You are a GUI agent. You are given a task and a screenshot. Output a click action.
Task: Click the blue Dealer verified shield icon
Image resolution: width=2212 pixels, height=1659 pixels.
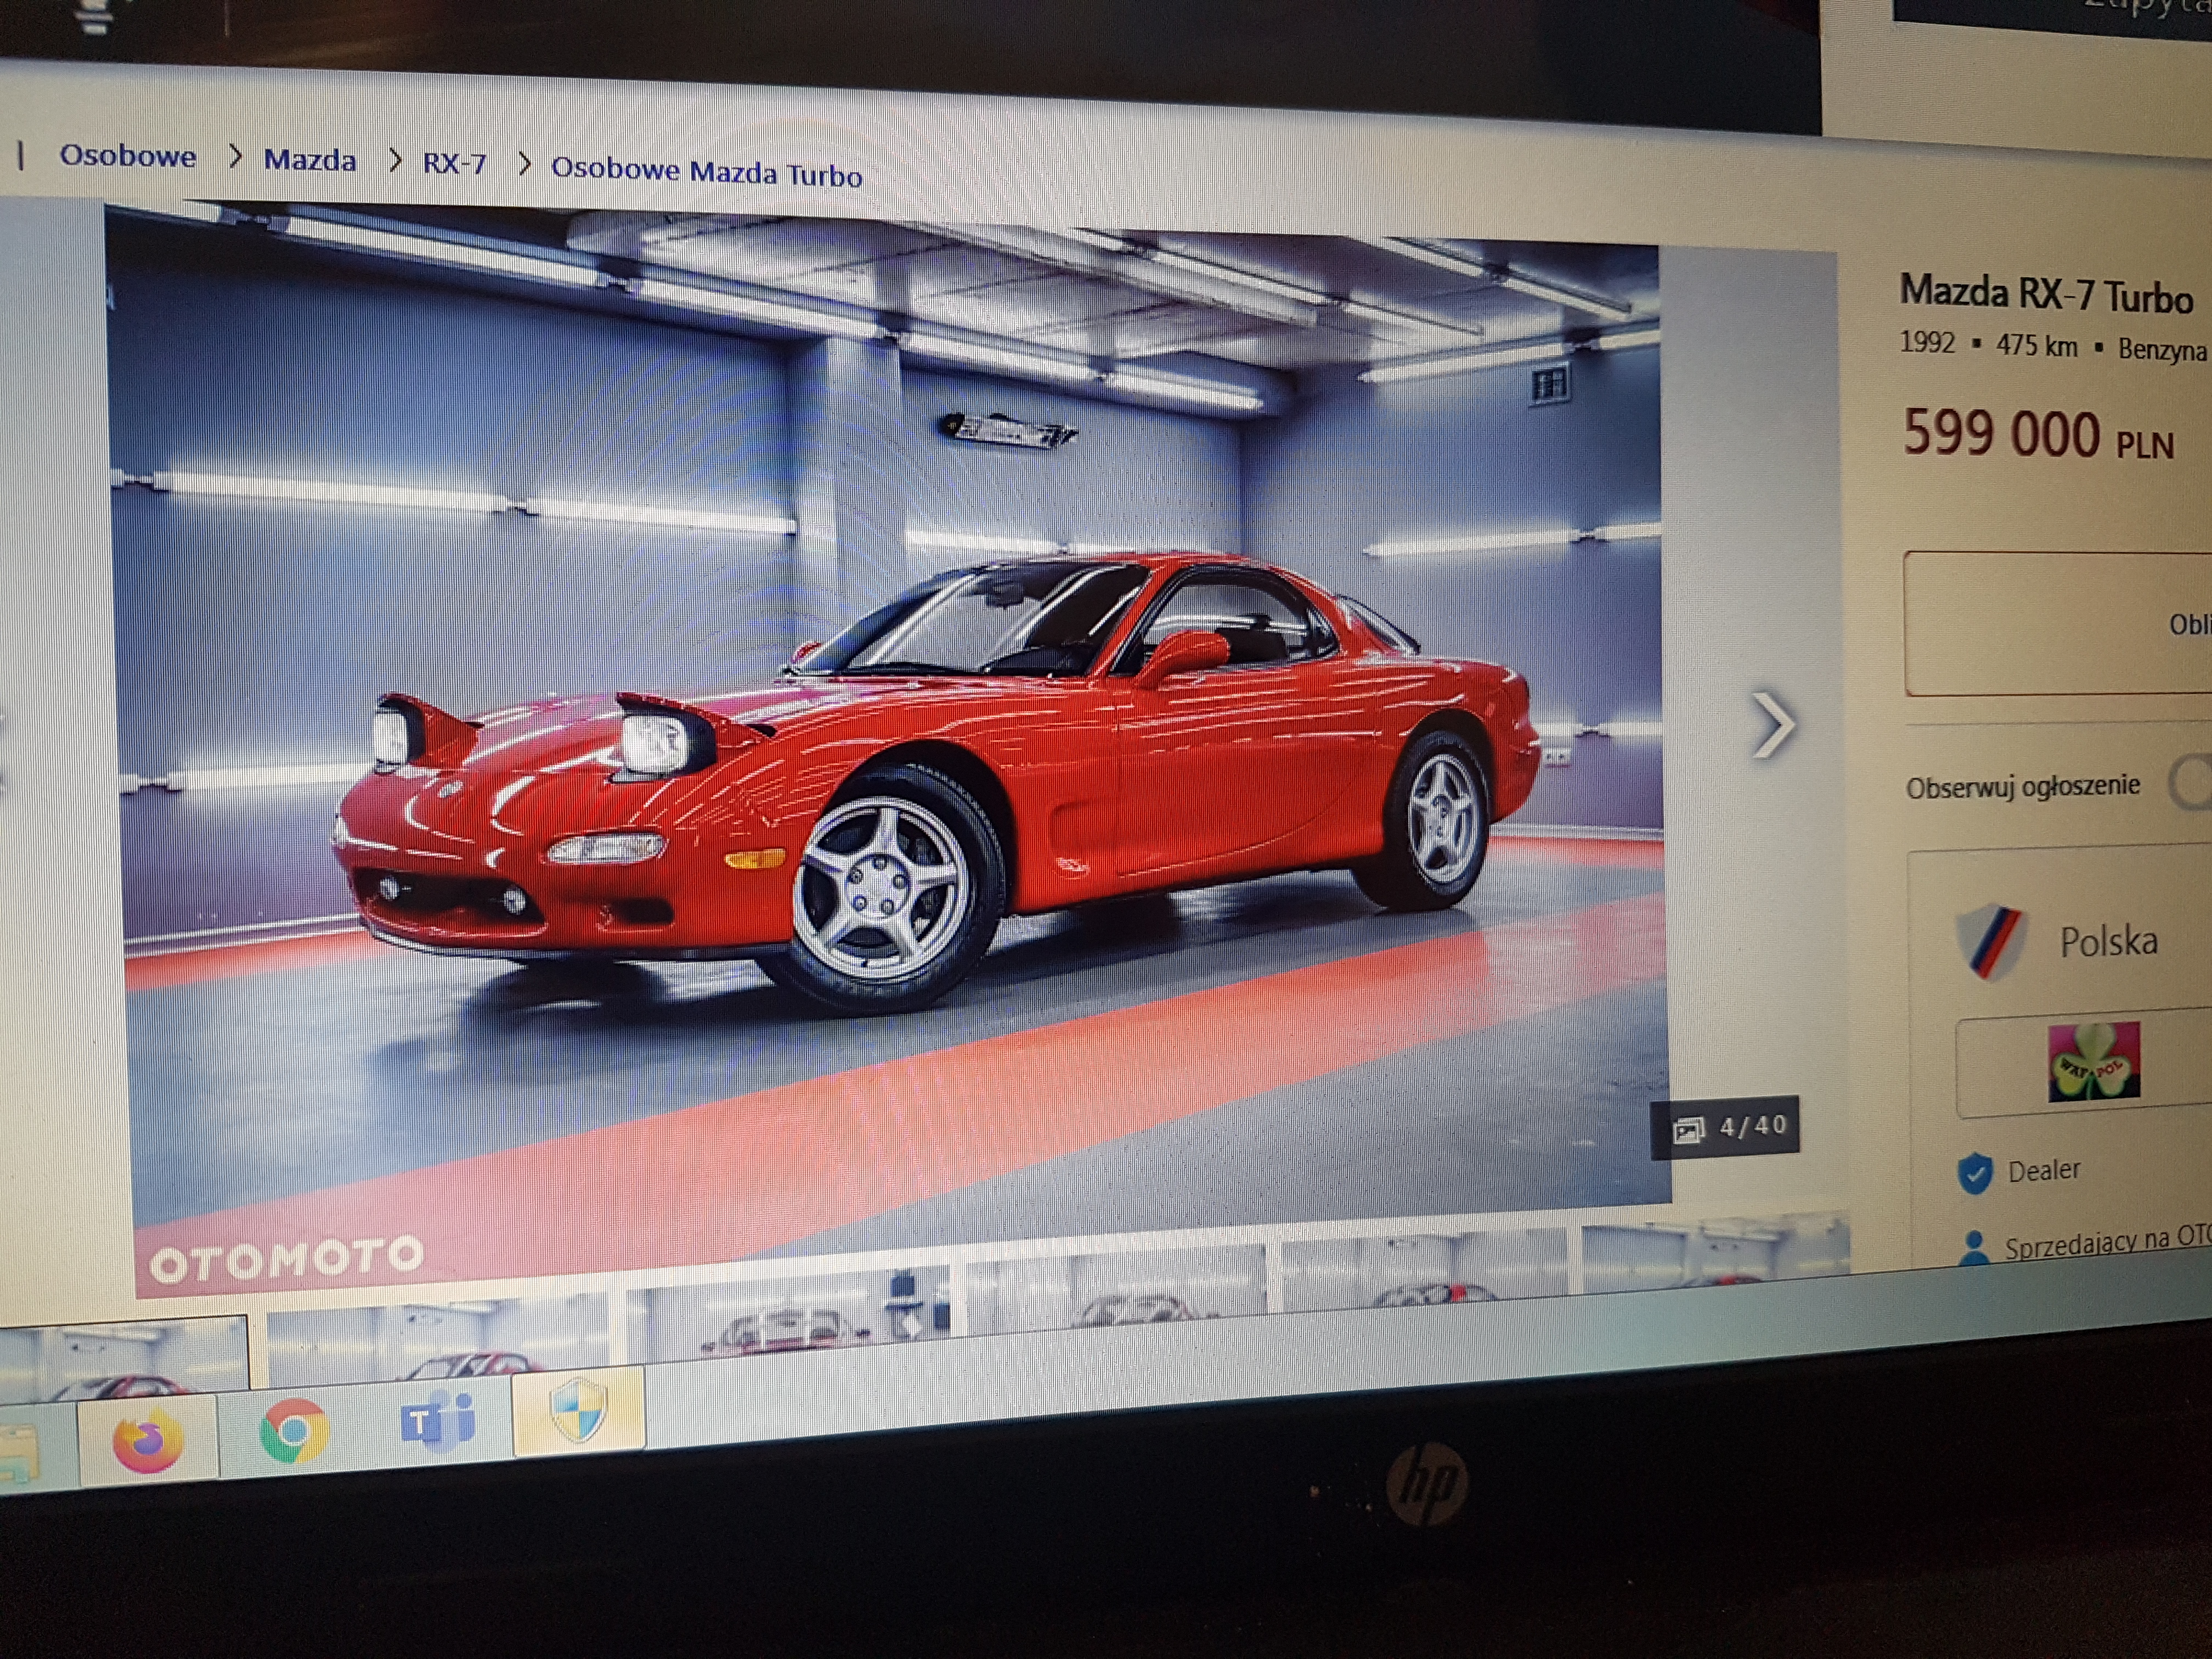click(1974, 1172)
